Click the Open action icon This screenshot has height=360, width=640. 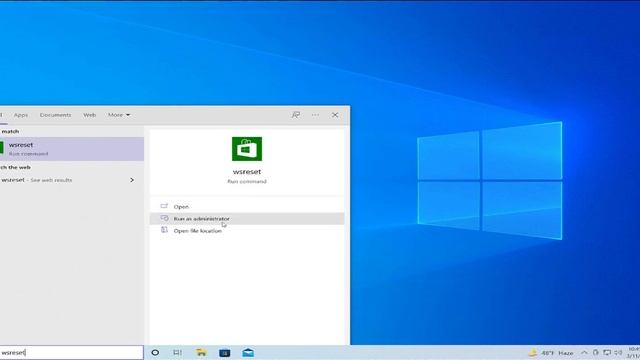tap(164, 206)
